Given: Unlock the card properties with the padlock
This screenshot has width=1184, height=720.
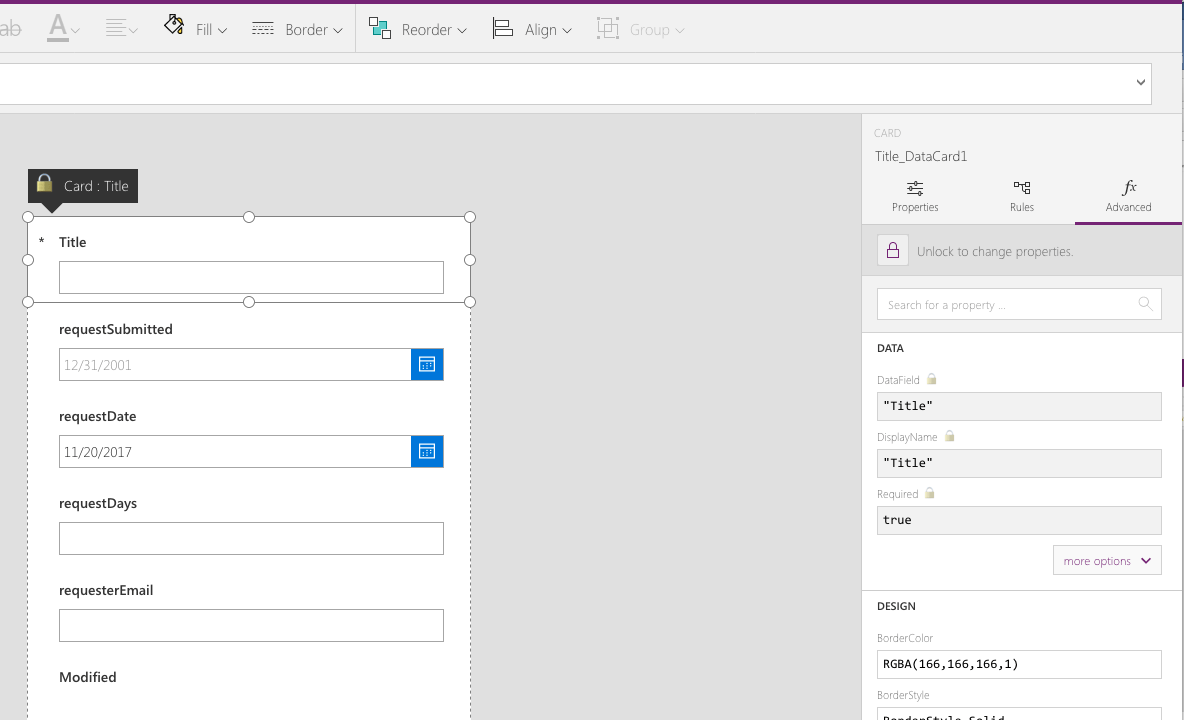Looking at the screenshot, I should point(893,250).
